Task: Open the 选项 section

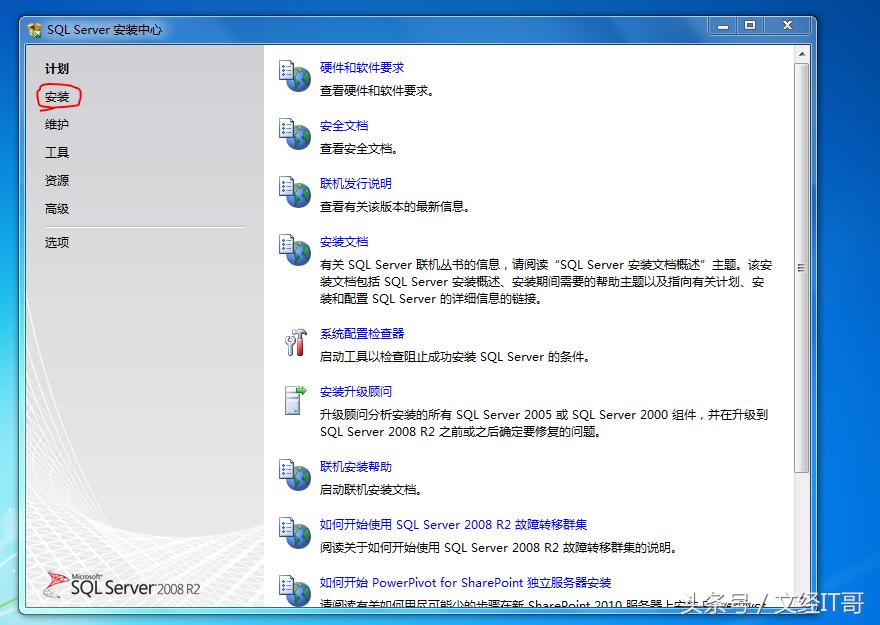Action: point(55,241)
